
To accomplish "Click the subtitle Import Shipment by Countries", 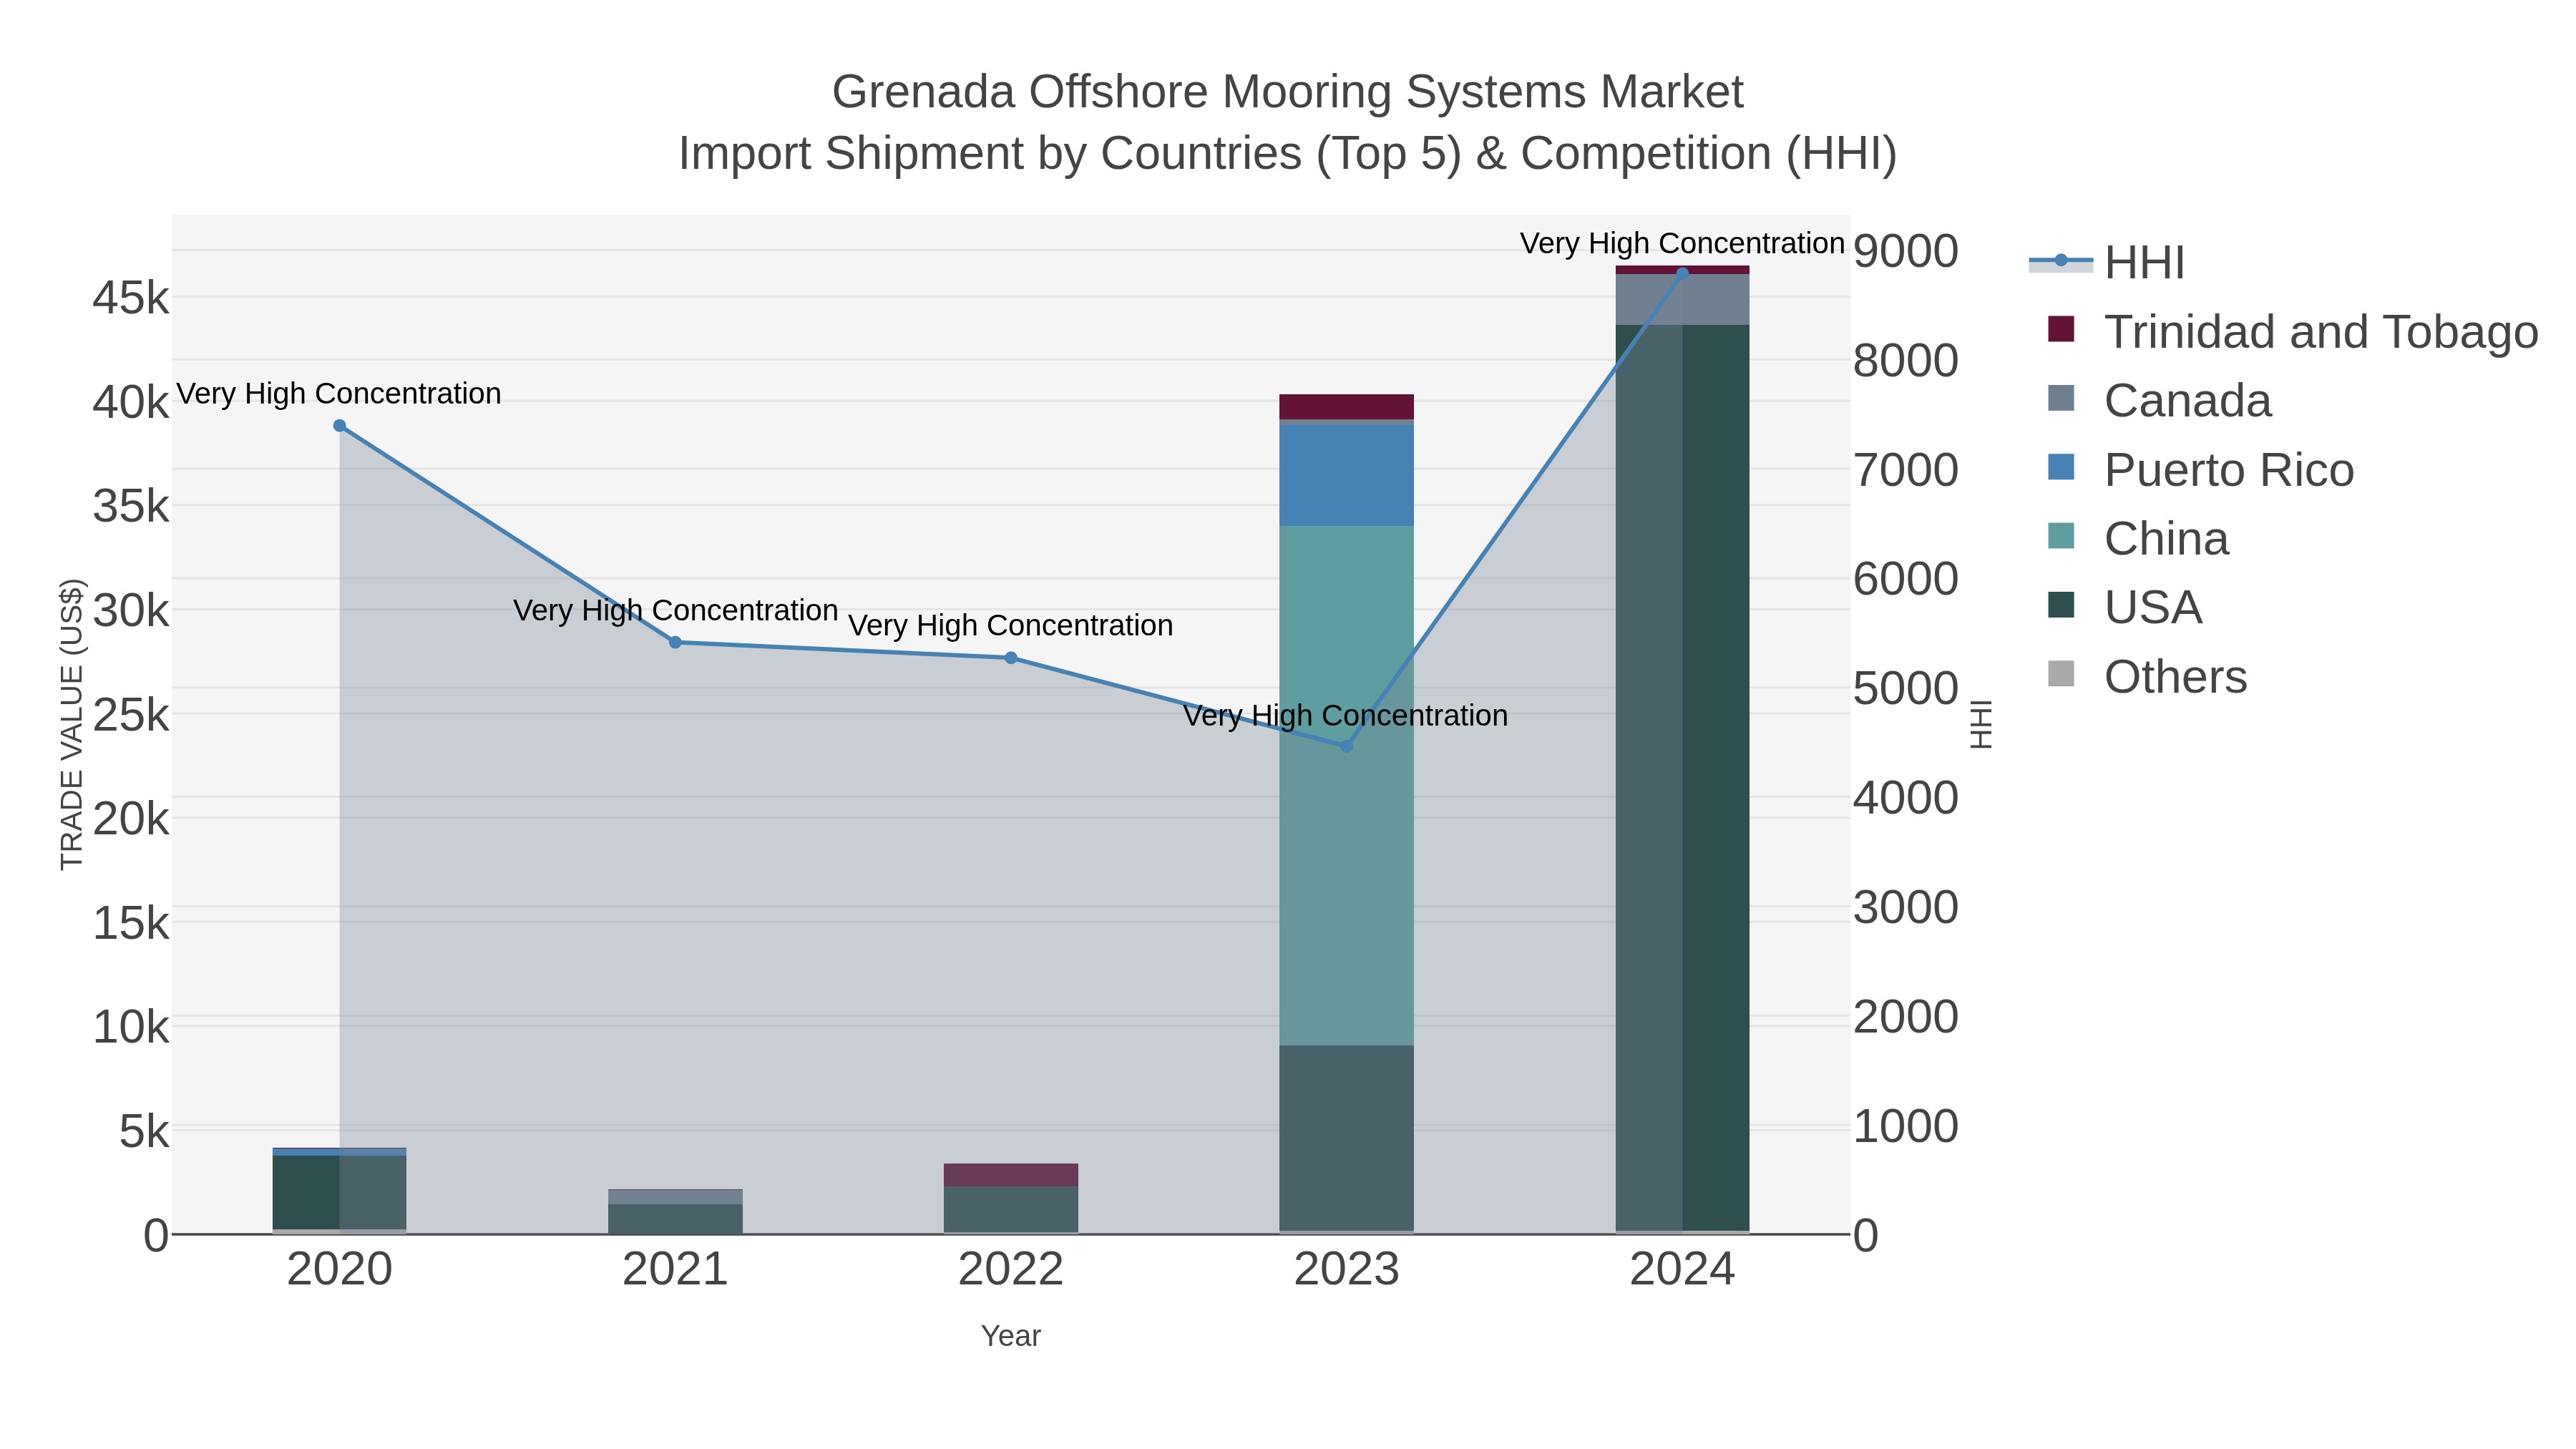I will tap(1288, 154).
